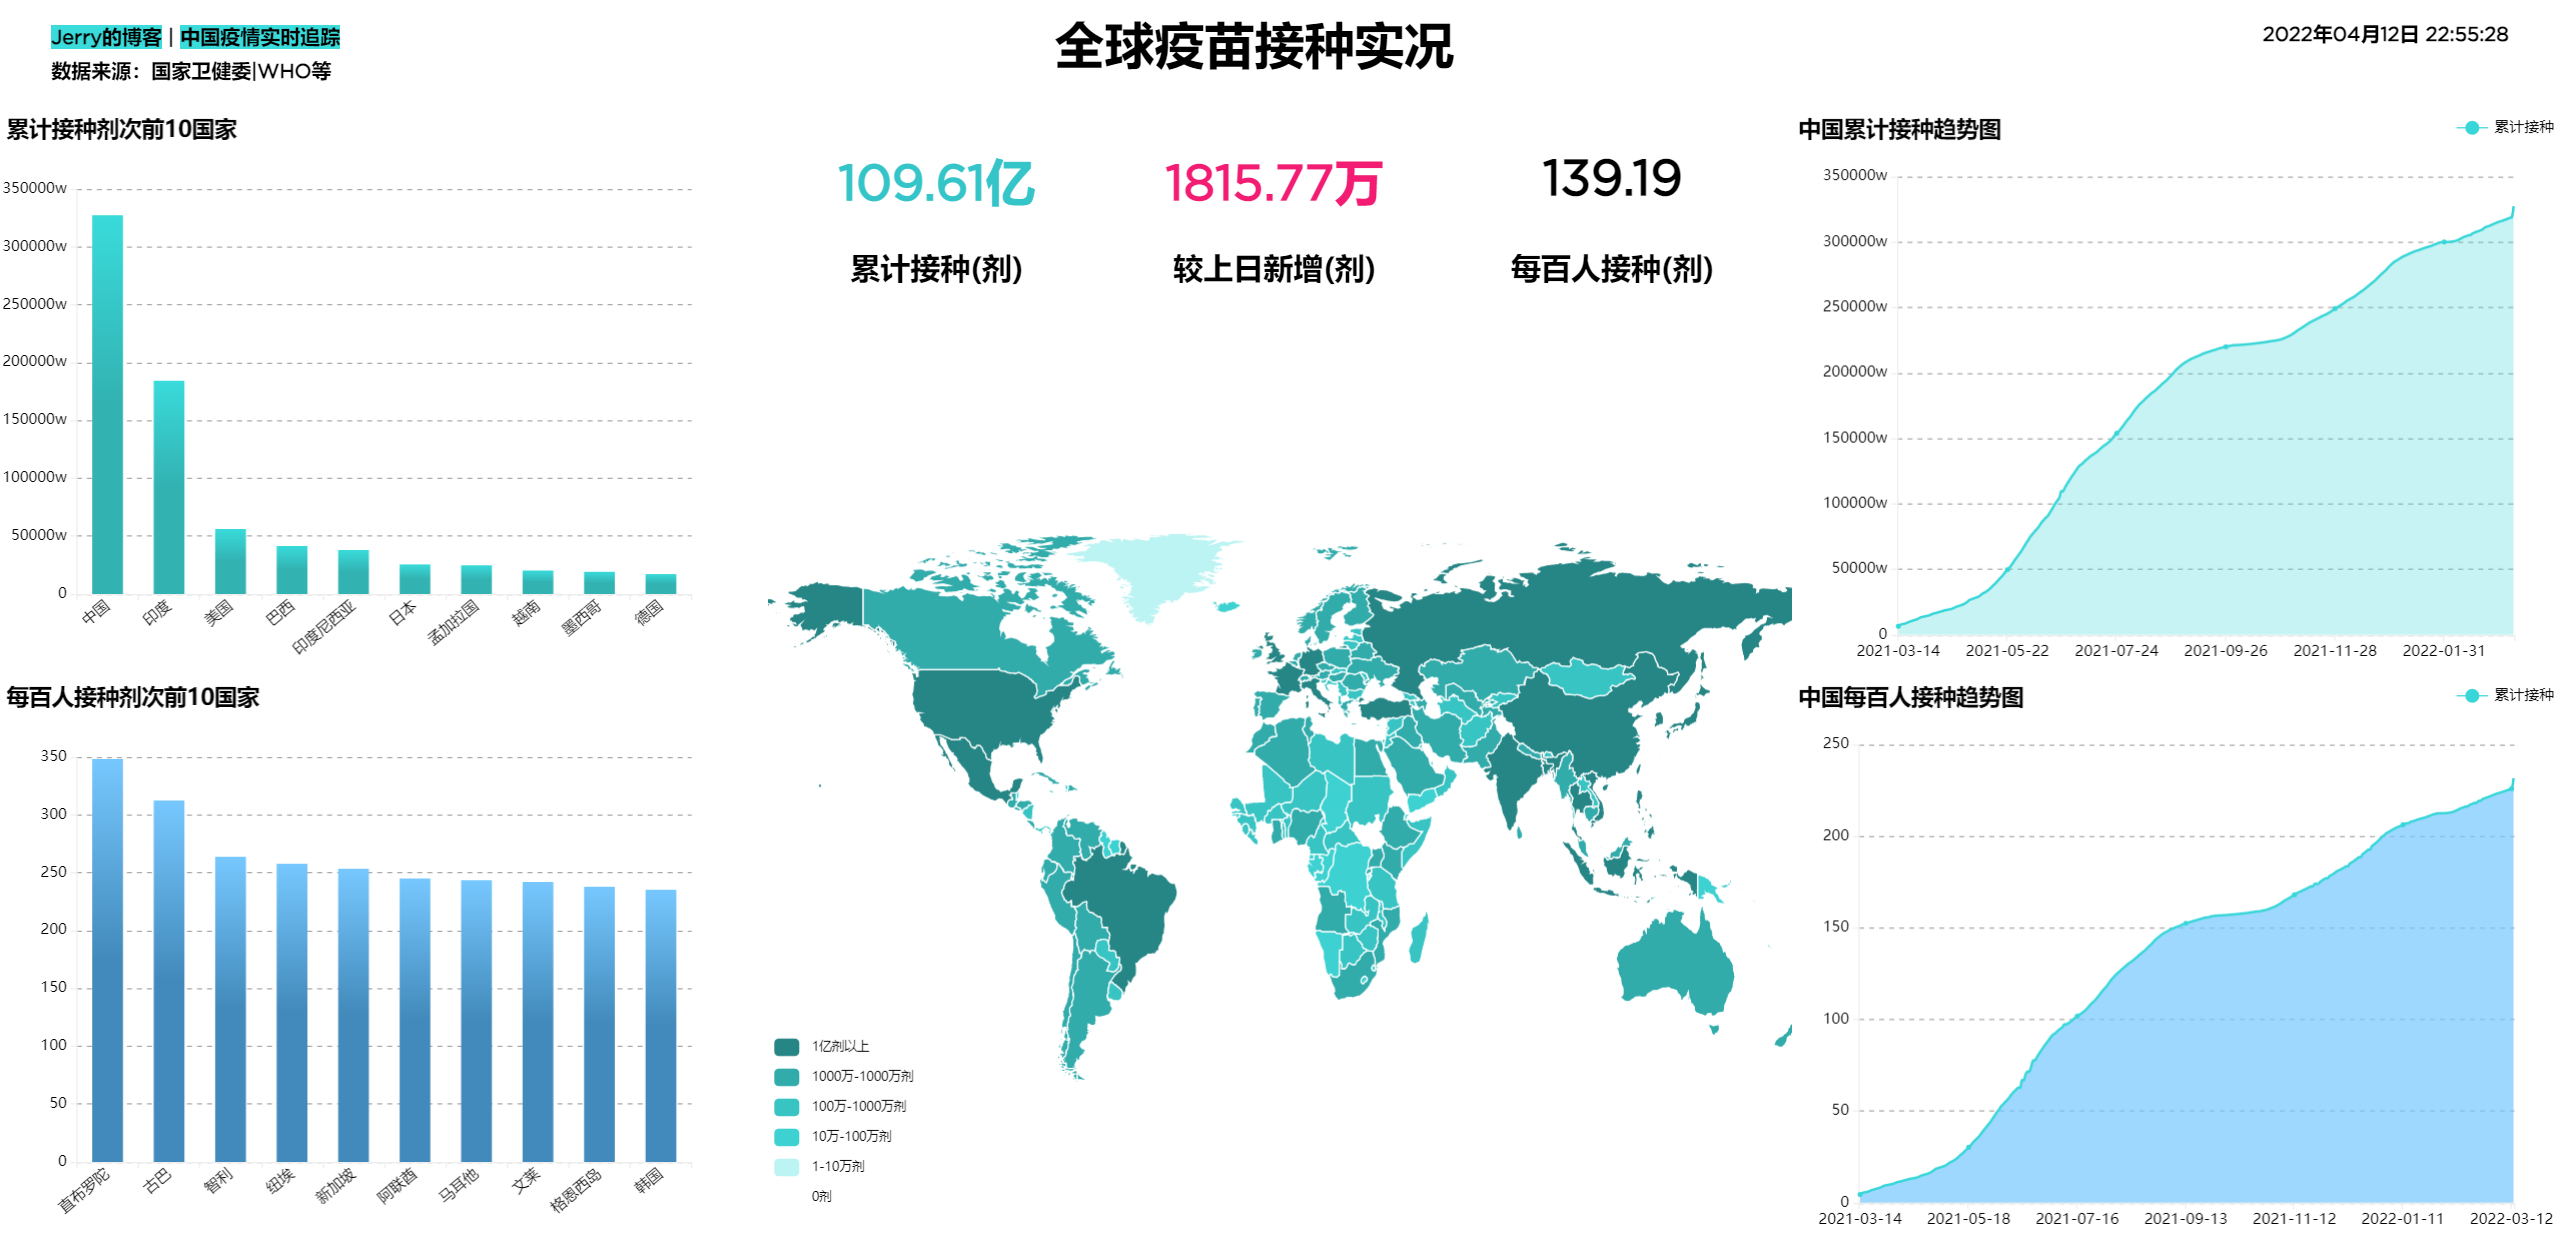Click the 2021-07-16 axis label in per-hundred trend

coord(2077,1219)
